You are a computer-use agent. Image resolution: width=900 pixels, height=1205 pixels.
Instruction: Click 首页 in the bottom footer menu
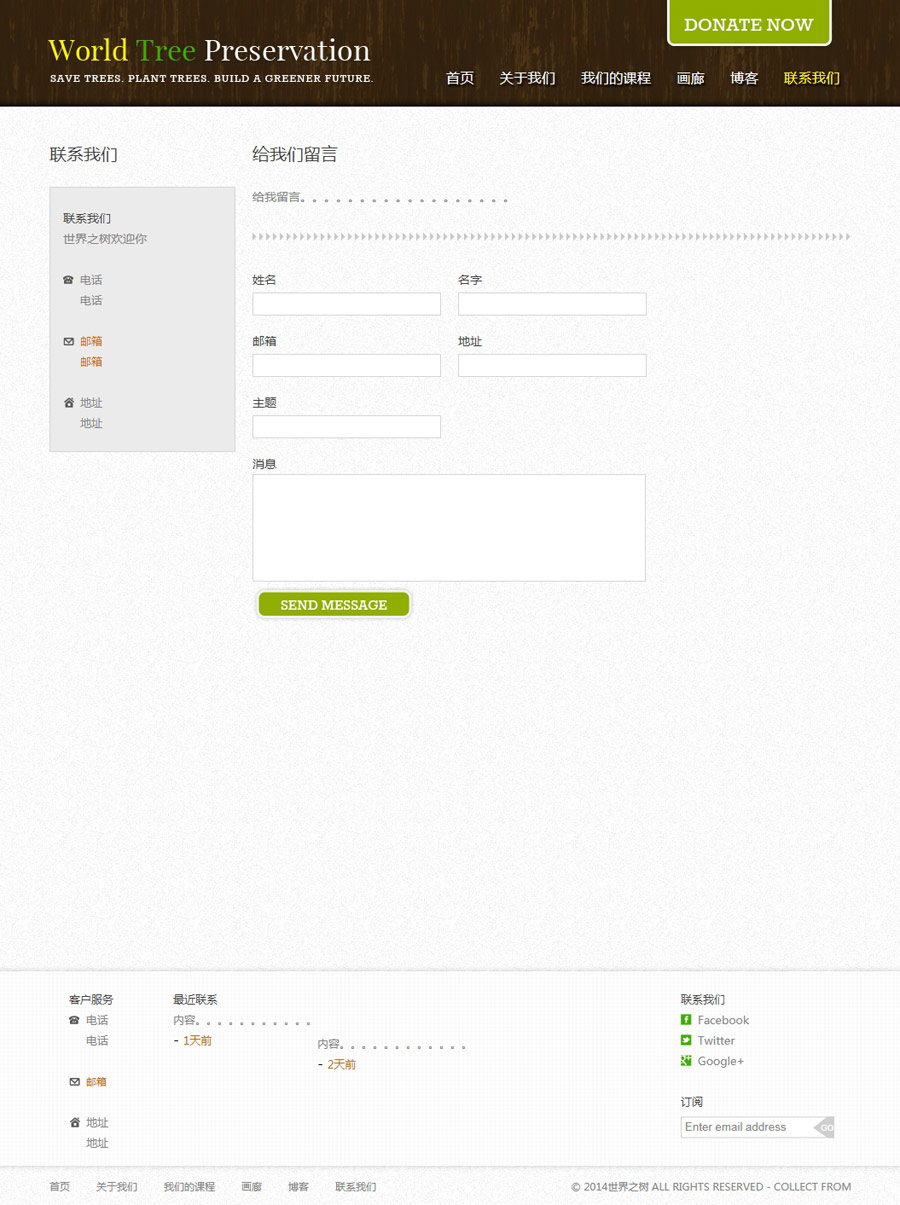point(60,1187)
